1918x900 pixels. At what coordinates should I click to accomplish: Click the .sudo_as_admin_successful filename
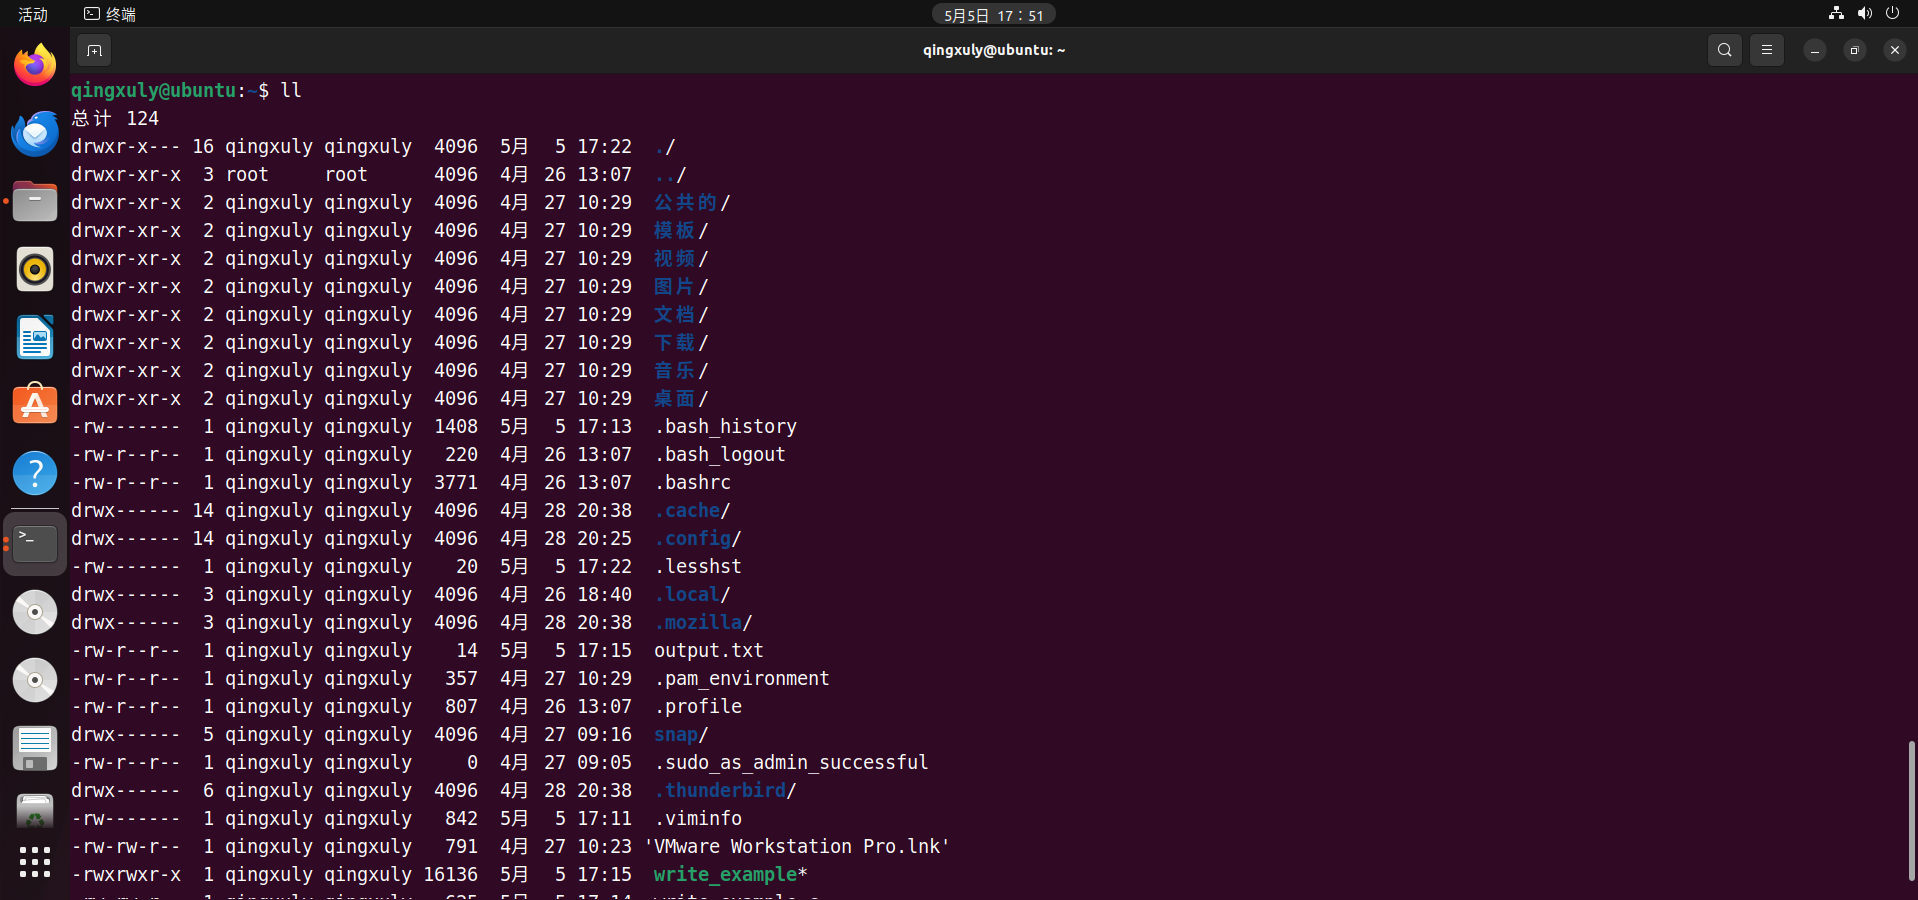coord(792,763)
